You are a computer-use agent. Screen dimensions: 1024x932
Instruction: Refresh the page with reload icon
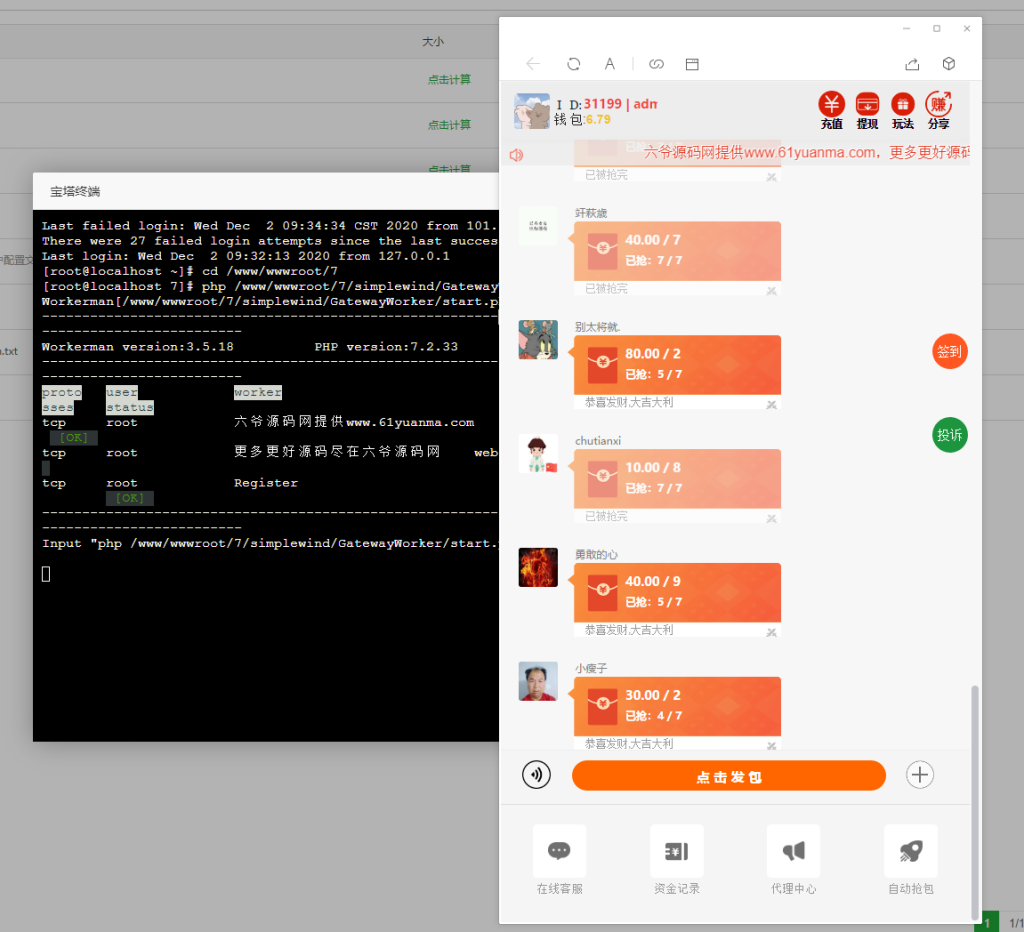573,64
